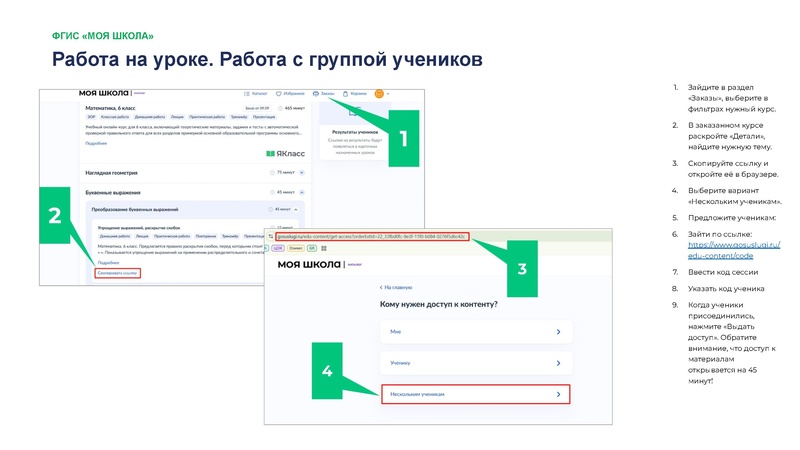The image size is (800, 450).
Task: Choose the Нескольким ученикам option
Action: 476,394
